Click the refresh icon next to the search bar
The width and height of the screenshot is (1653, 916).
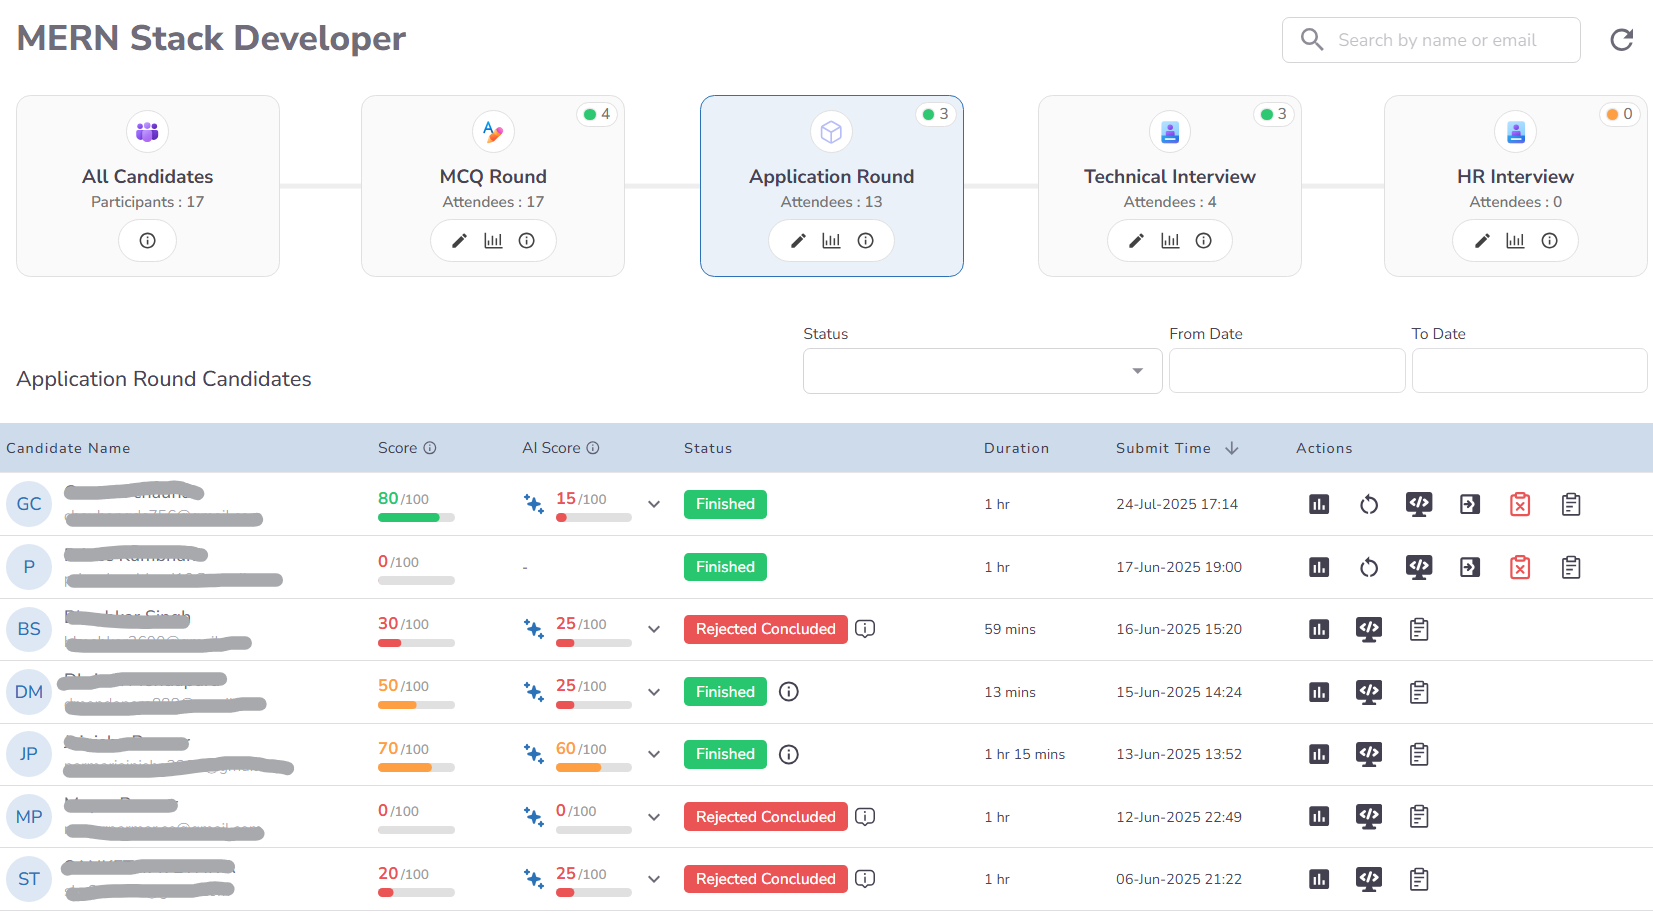click(x=1621, y=40)
